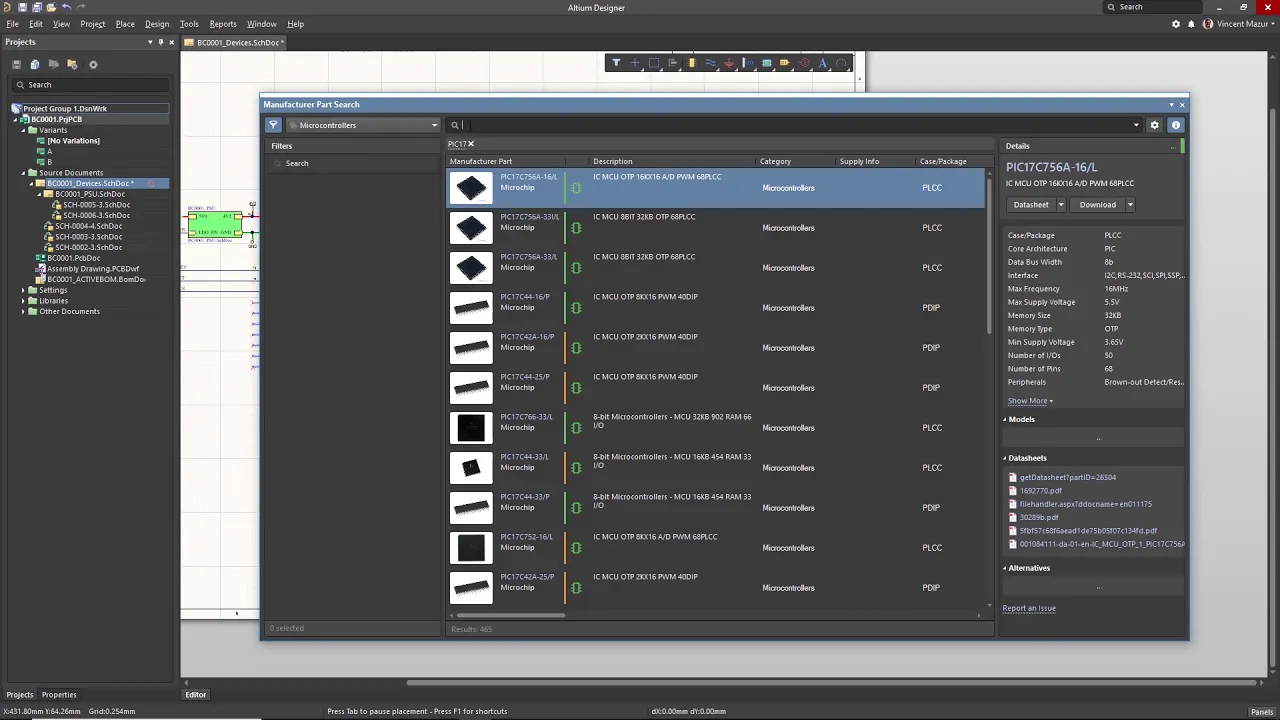Open Manufacturer Part Search settings gear
Image resolution: width=1280 pixels, height=720 pixels.
1154,125
